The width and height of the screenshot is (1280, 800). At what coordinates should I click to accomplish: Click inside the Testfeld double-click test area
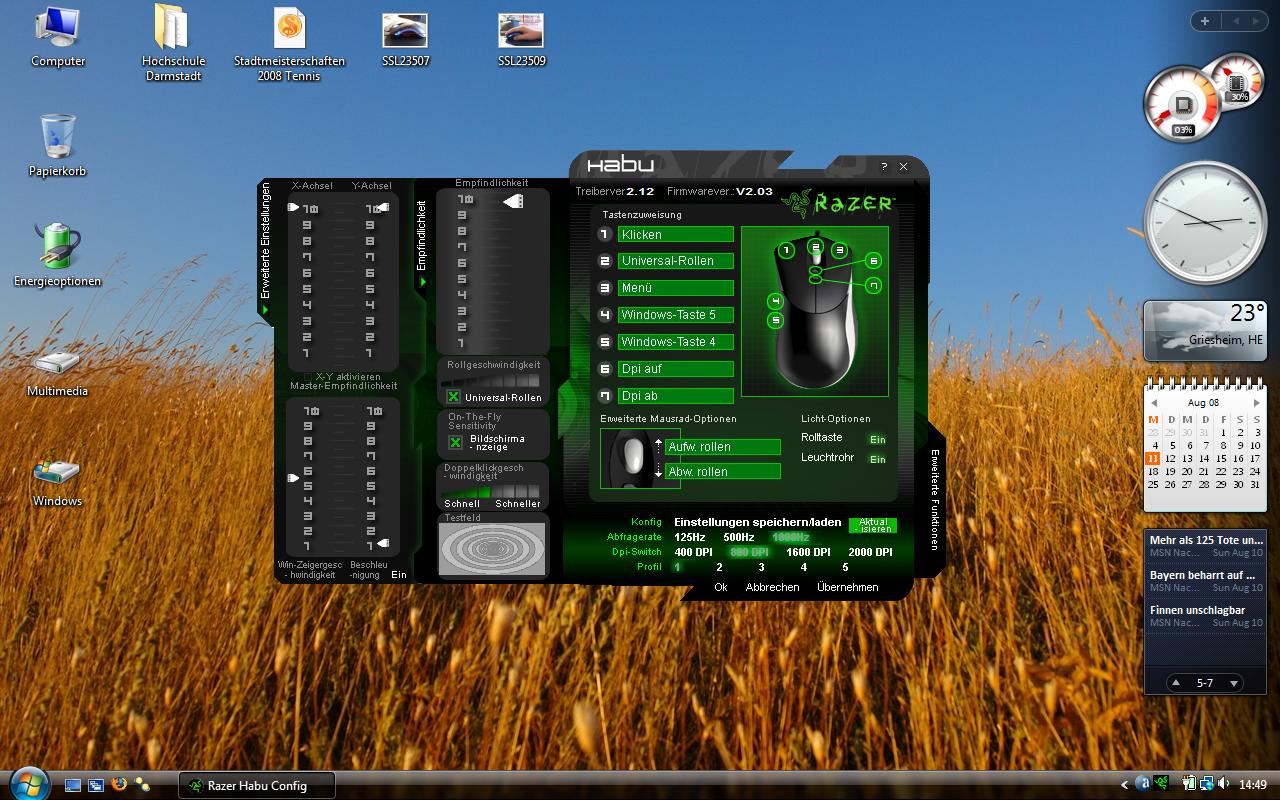pyautogui.click(x=493, y=548)
